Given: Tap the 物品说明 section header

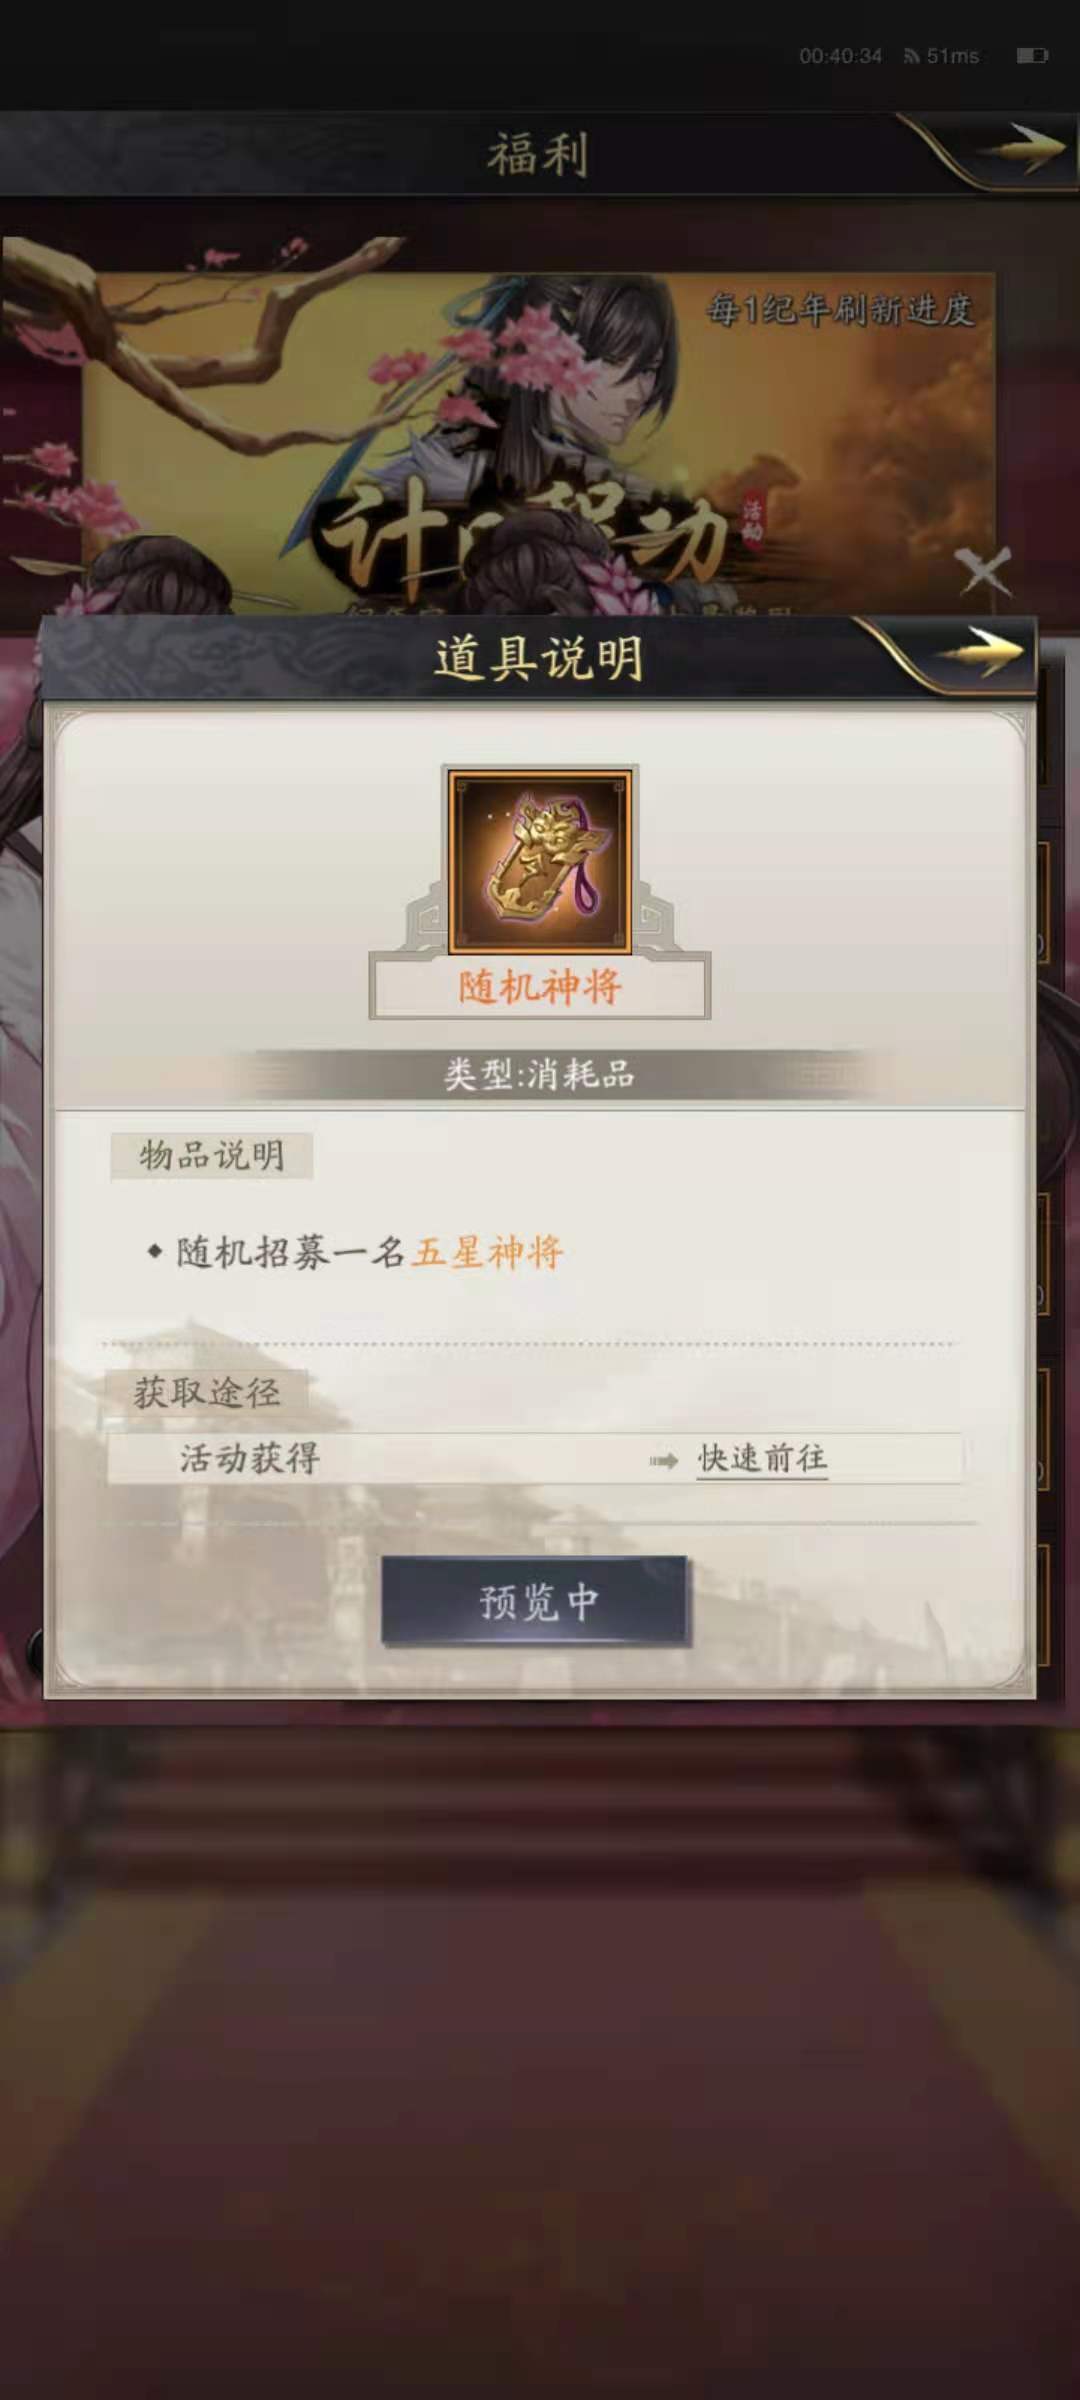Looking at the screenshot, I should click(x=211, y=1156).
